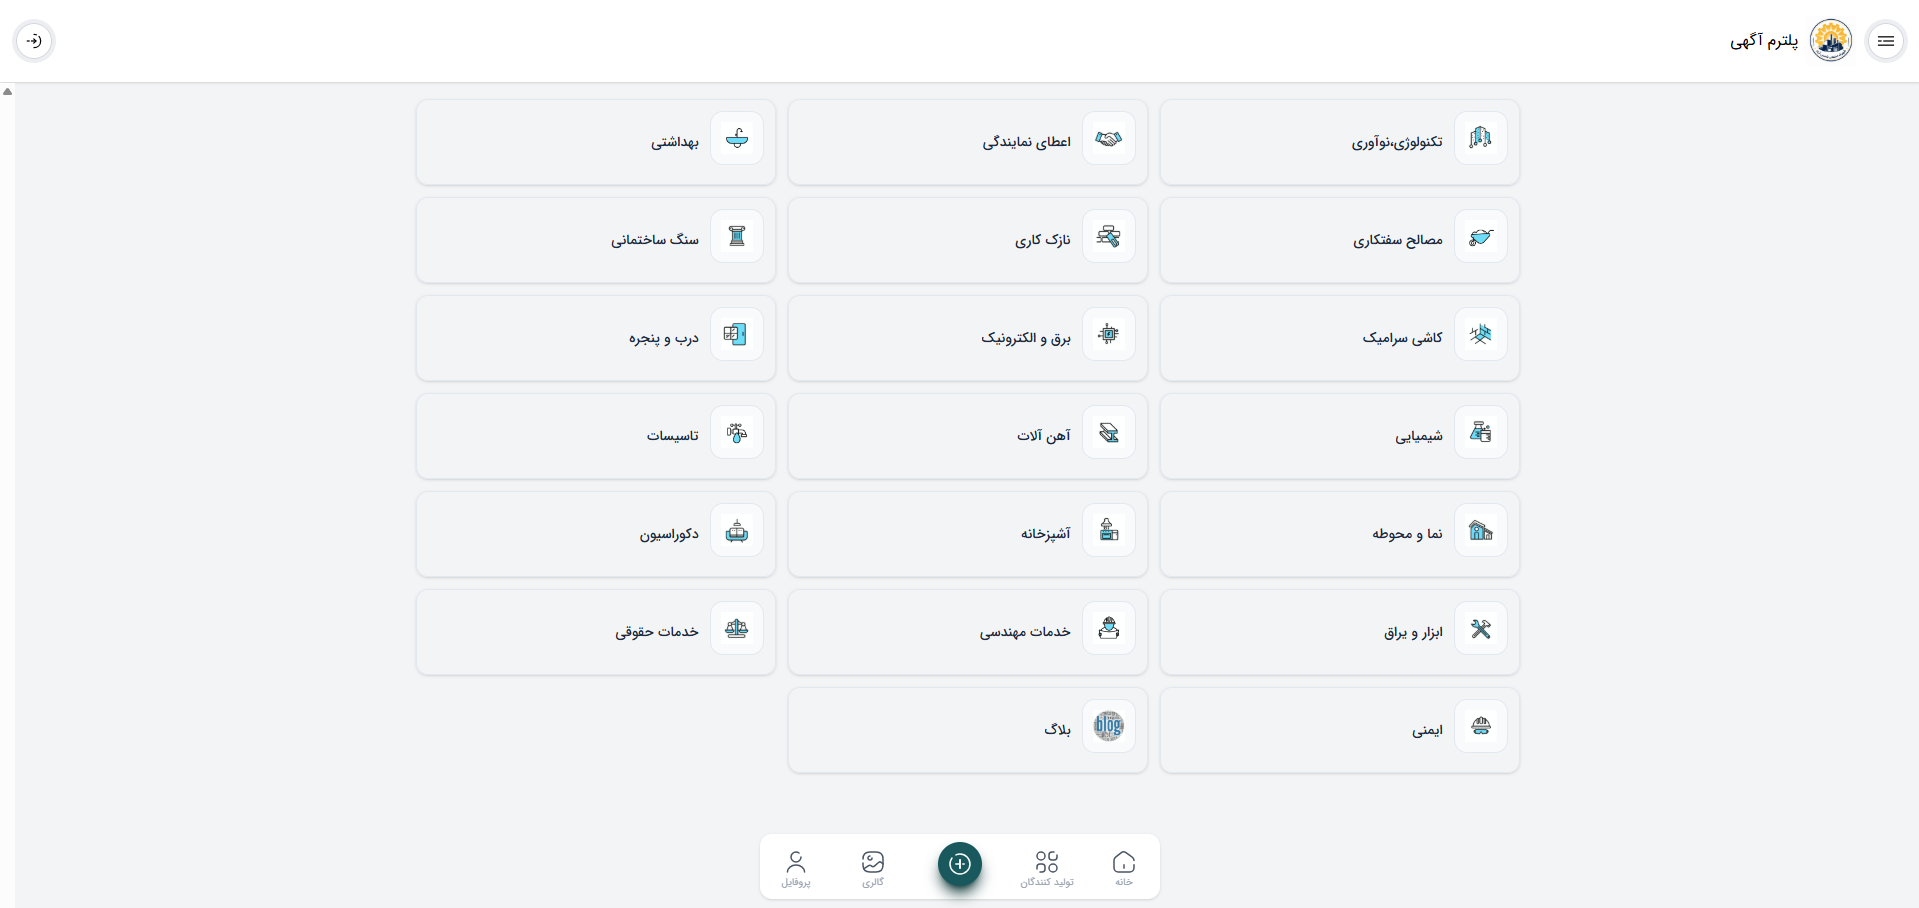Open تولید کنندگان in bottom navigation
The image size is (1919, 908).
pos(1047,868)
